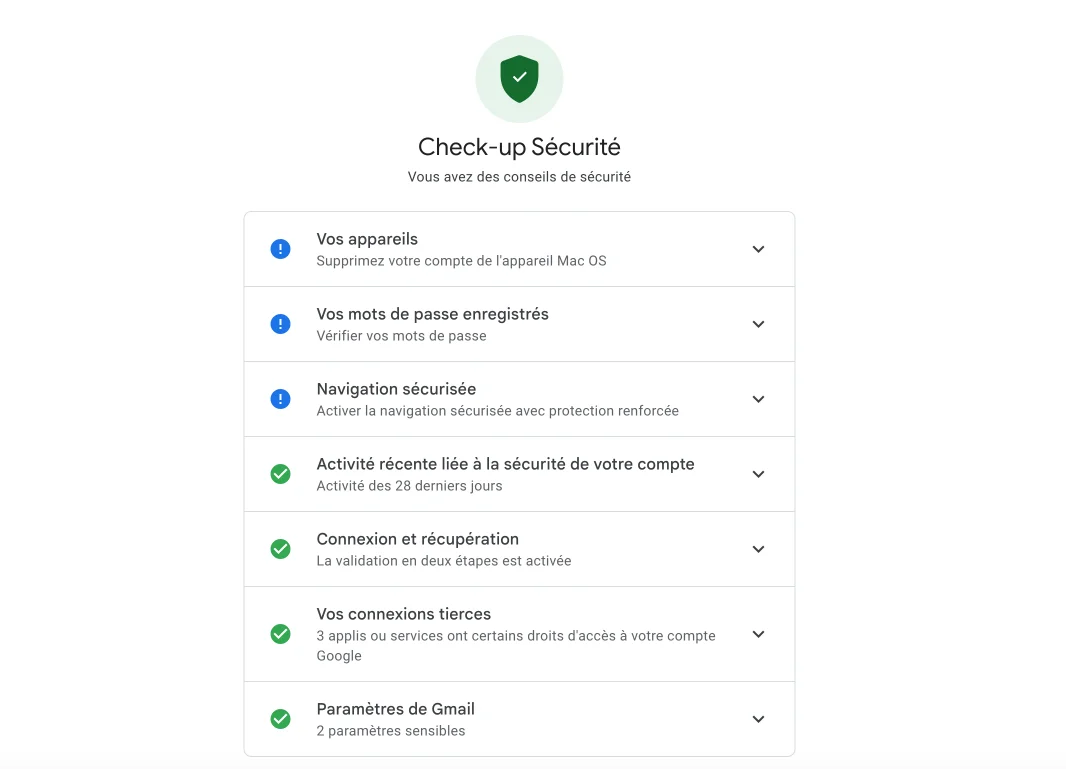This screenshot has width=1066, height=769.
Task: Click the green icon beside Vos connexions tierces
Action: pos(280,633)
